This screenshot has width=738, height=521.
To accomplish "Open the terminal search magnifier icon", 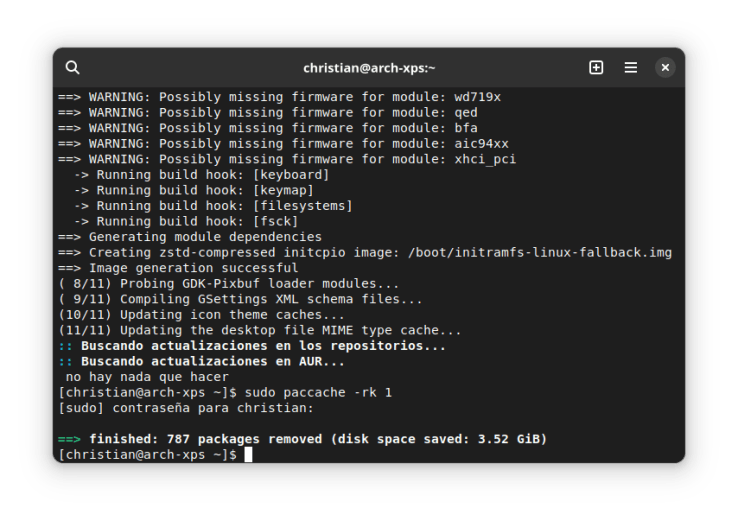I will point(72,67).
